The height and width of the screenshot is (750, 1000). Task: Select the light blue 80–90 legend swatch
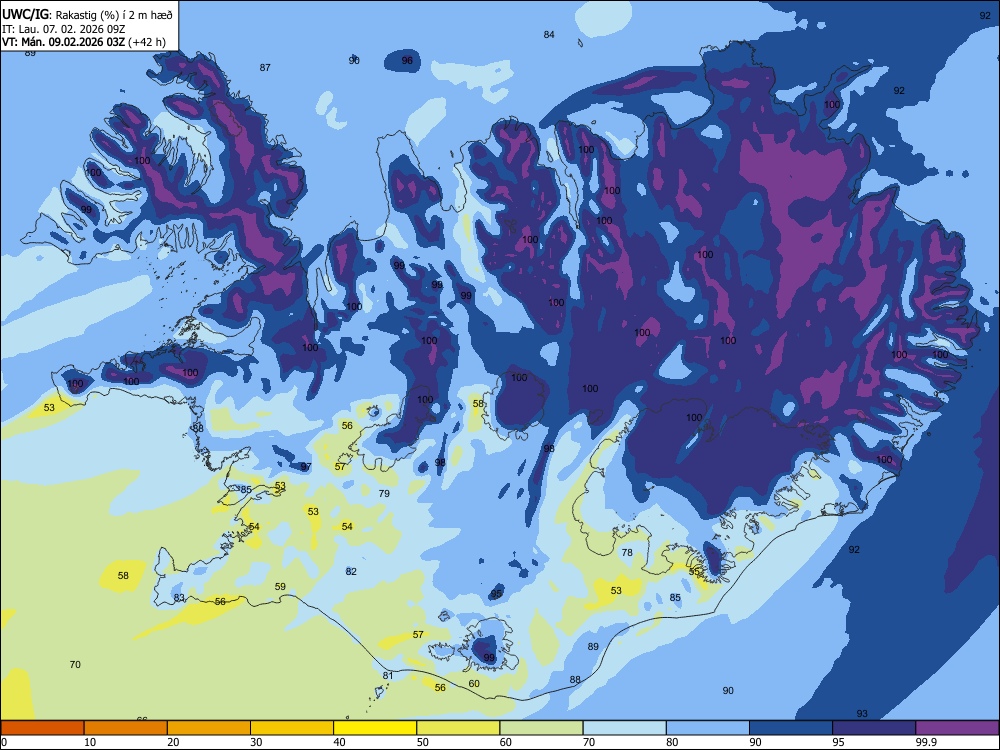tap(708, 728)
